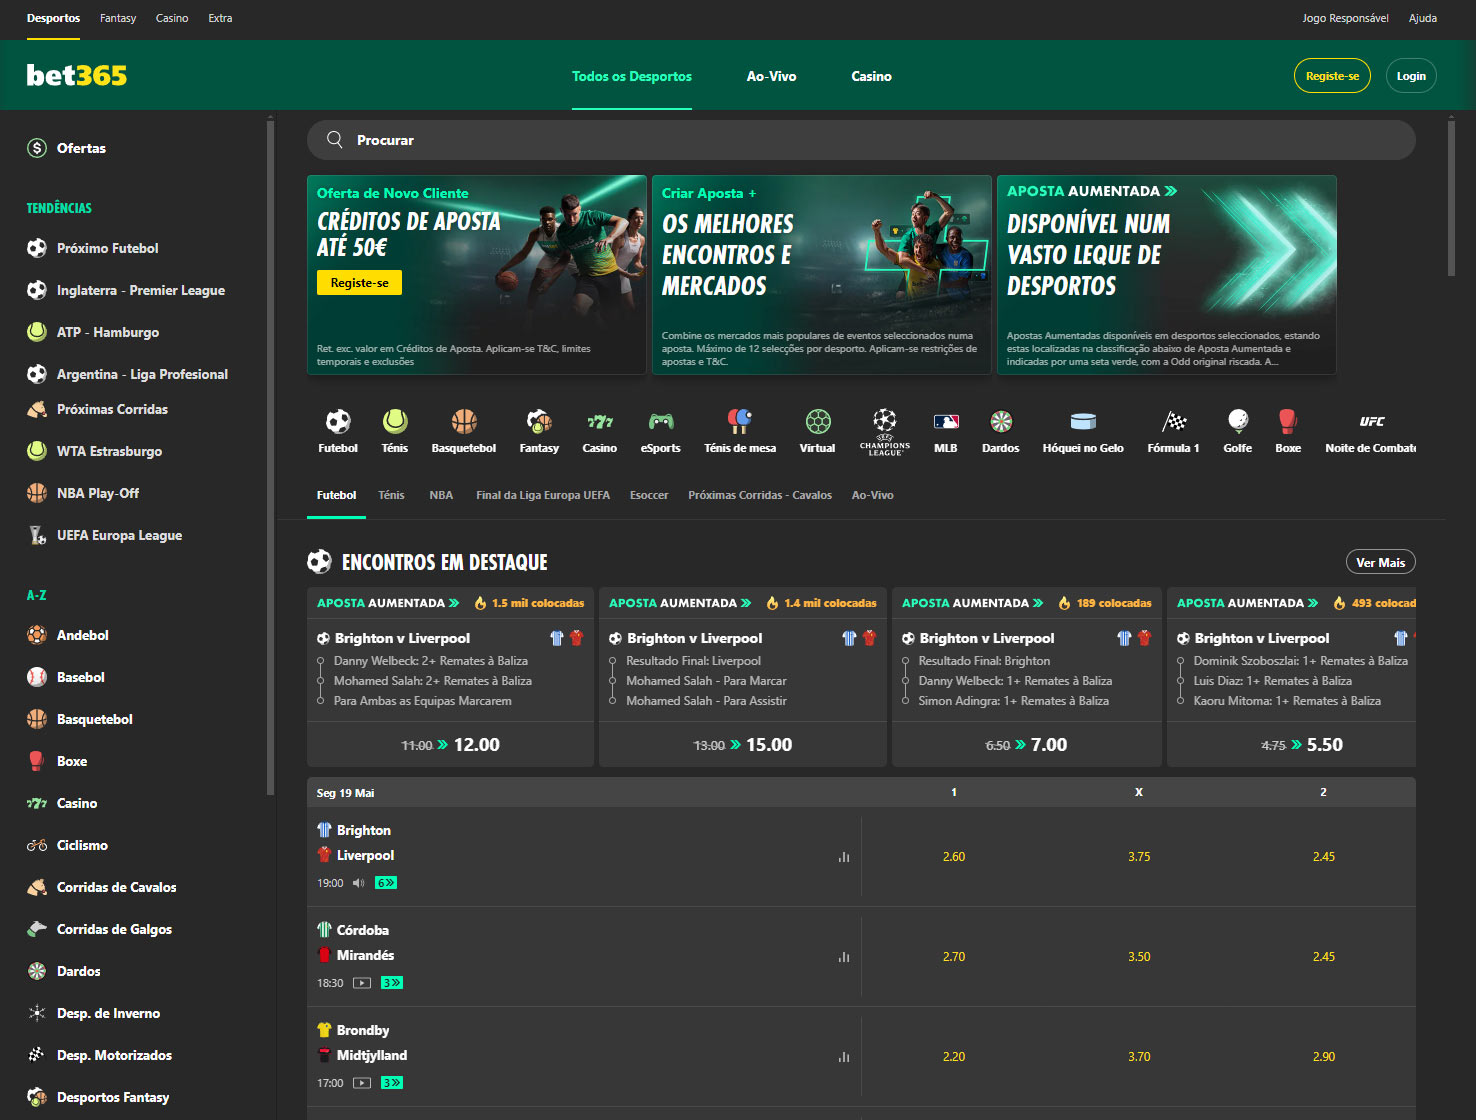Click the yellow Registe-se header button
The image size is (1476, 1120).
tap(1332, 76)
